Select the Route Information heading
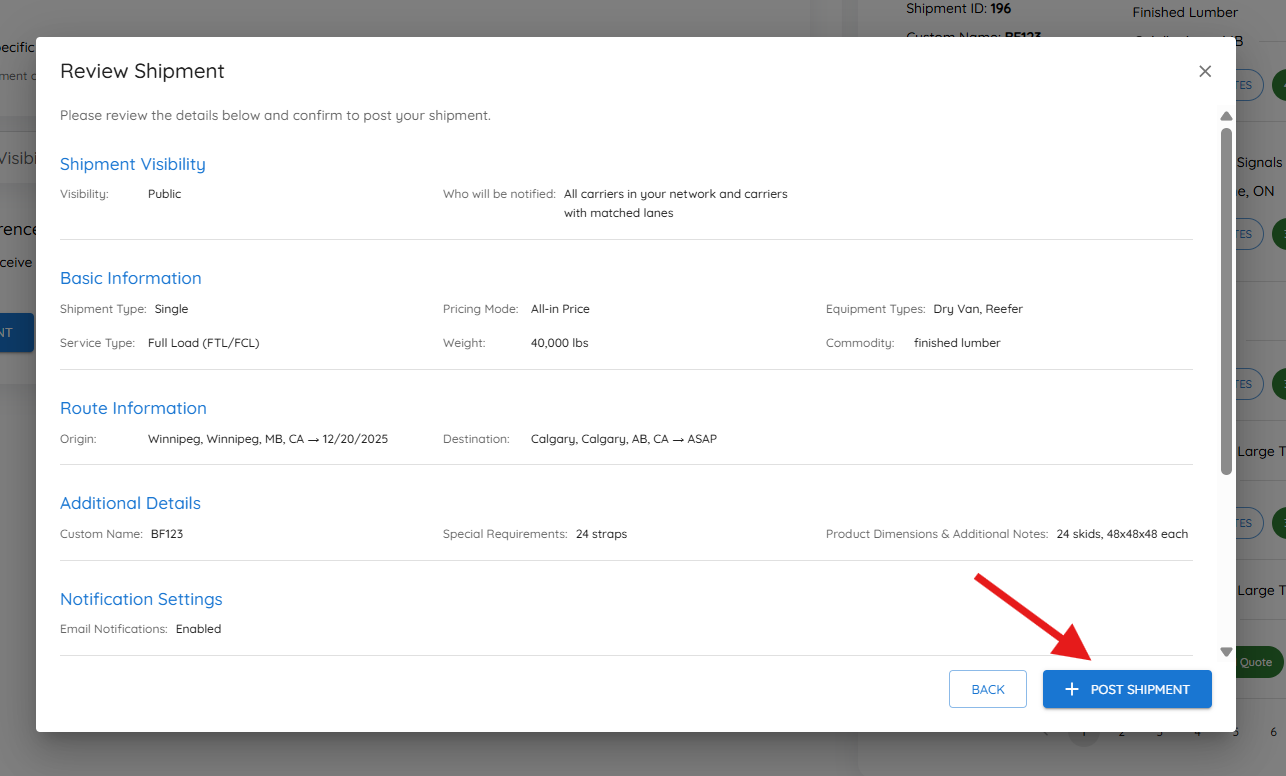The height and width of the screenshot is (776, 1286). coord(133,408)
